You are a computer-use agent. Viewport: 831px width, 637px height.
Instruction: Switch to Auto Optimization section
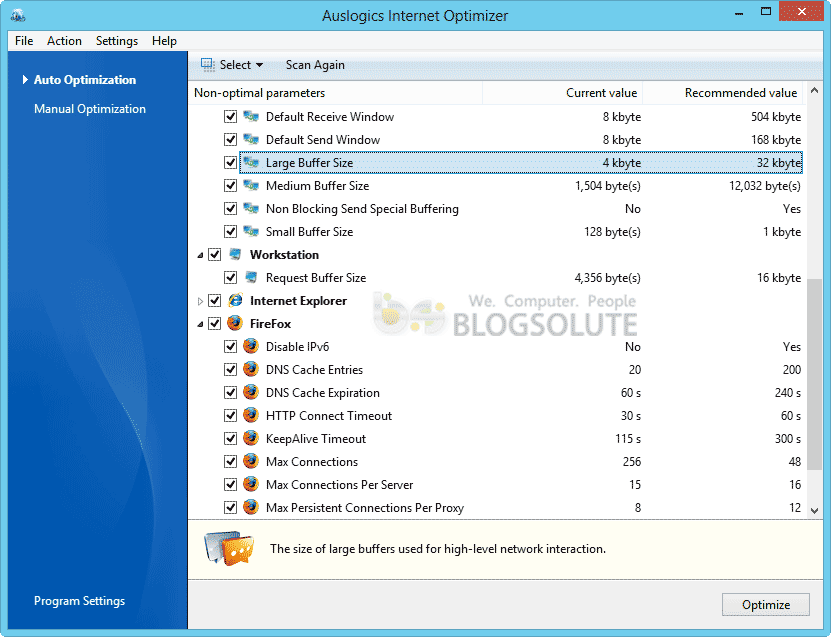[x=85, y=79]
